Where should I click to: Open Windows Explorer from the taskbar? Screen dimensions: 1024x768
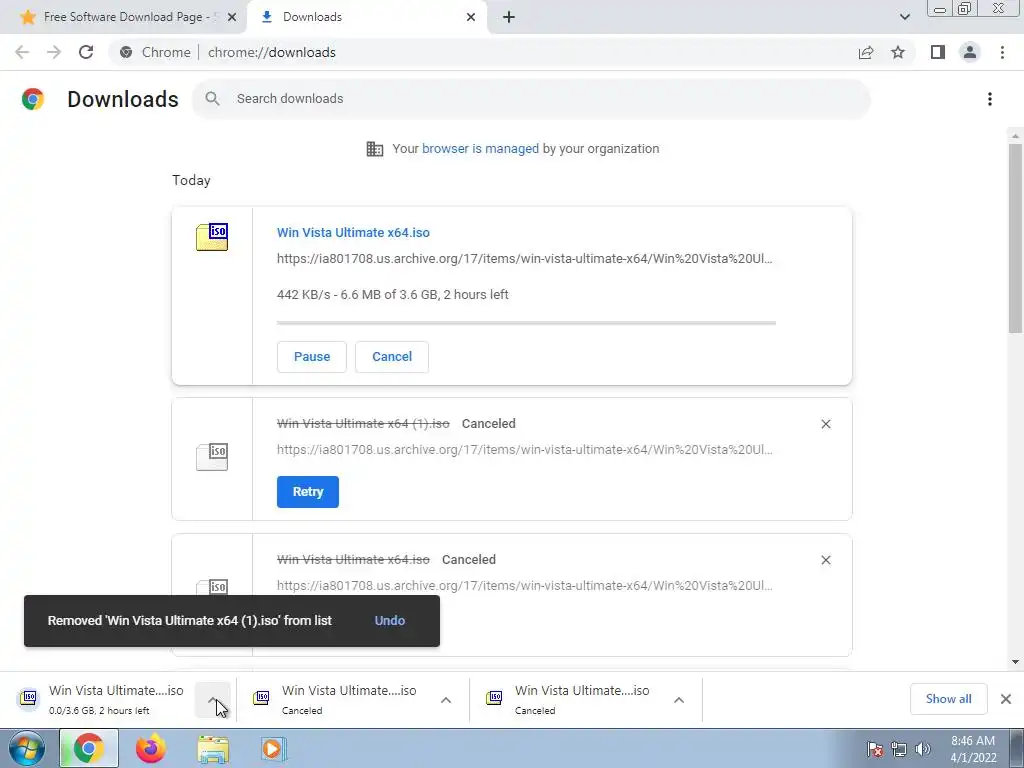pos(213,748)
